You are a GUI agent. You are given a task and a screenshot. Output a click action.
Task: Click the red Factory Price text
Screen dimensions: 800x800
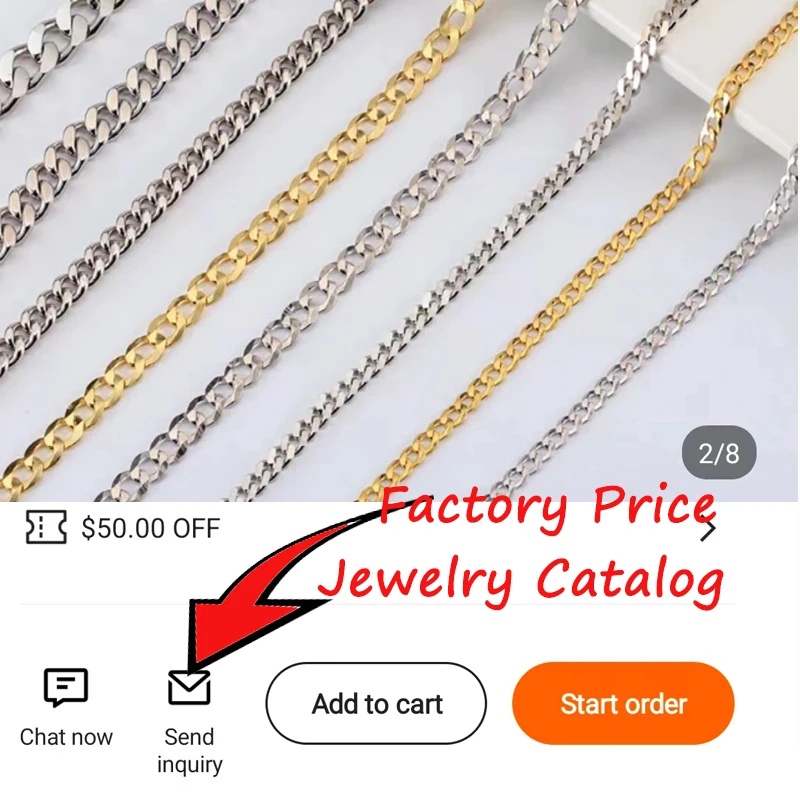[548, 506]
